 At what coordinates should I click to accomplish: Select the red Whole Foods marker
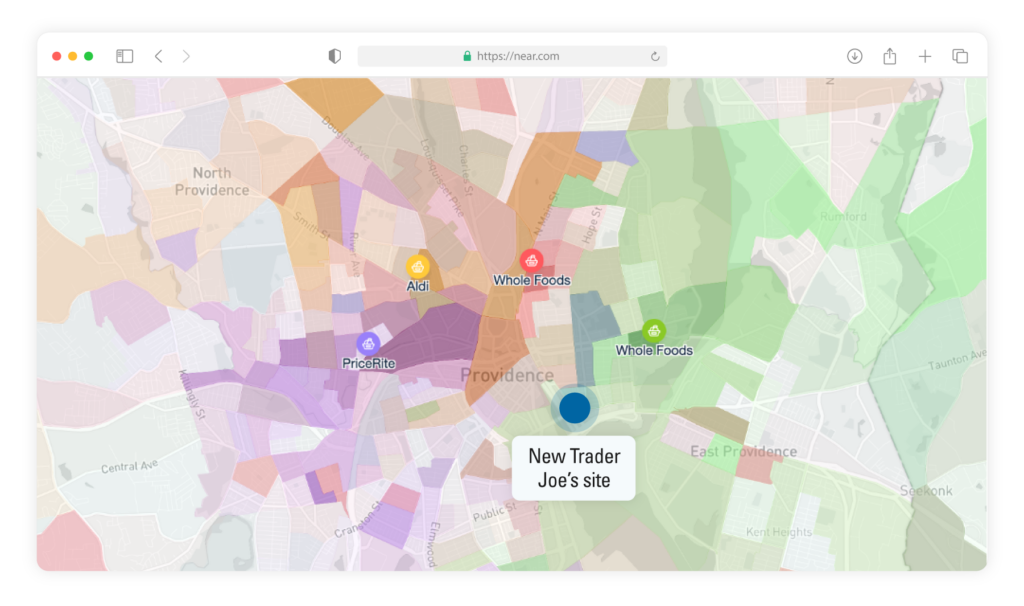click(532, 261)
